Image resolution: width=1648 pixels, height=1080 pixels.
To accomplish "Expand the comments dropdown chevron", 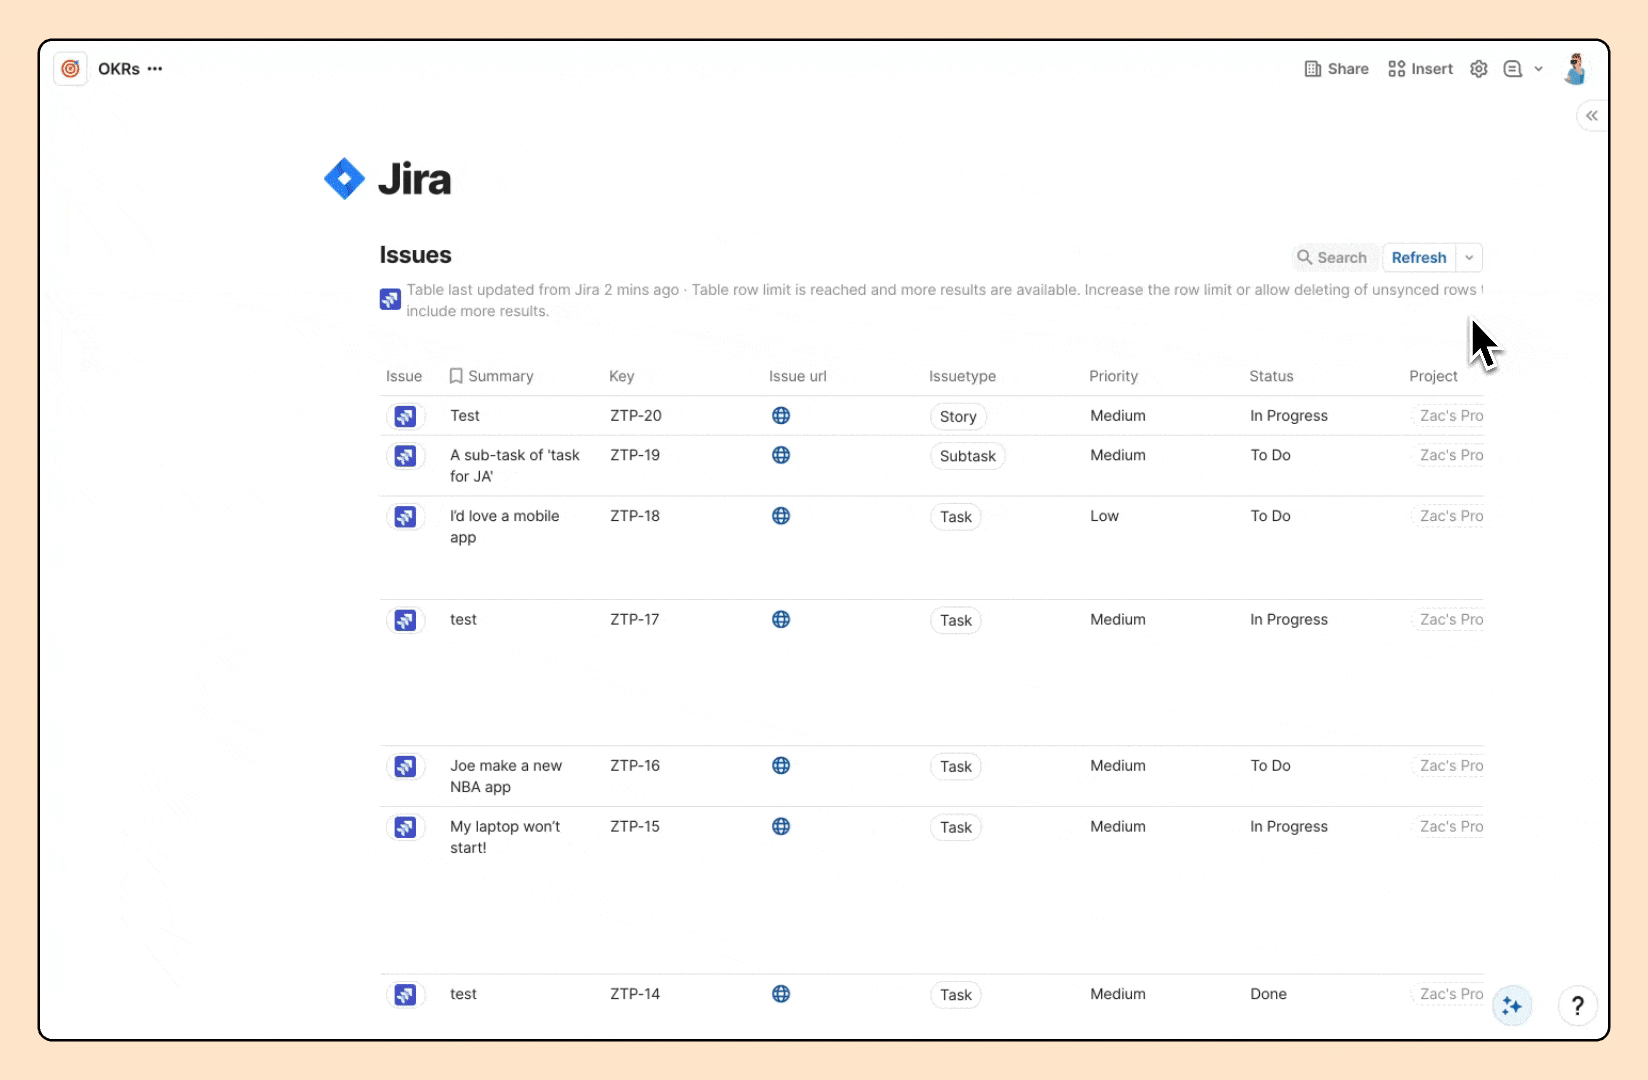I will pyautogui.click(x=1539, y=69).
